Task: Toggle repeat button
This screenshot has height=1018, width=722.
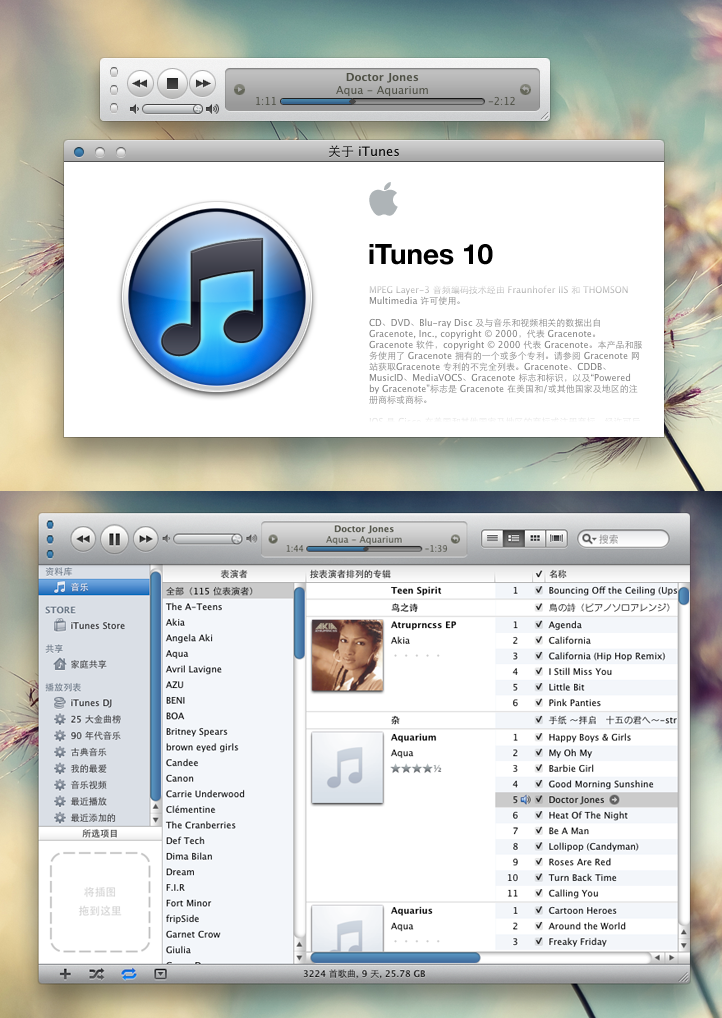Action: [129, 974]
